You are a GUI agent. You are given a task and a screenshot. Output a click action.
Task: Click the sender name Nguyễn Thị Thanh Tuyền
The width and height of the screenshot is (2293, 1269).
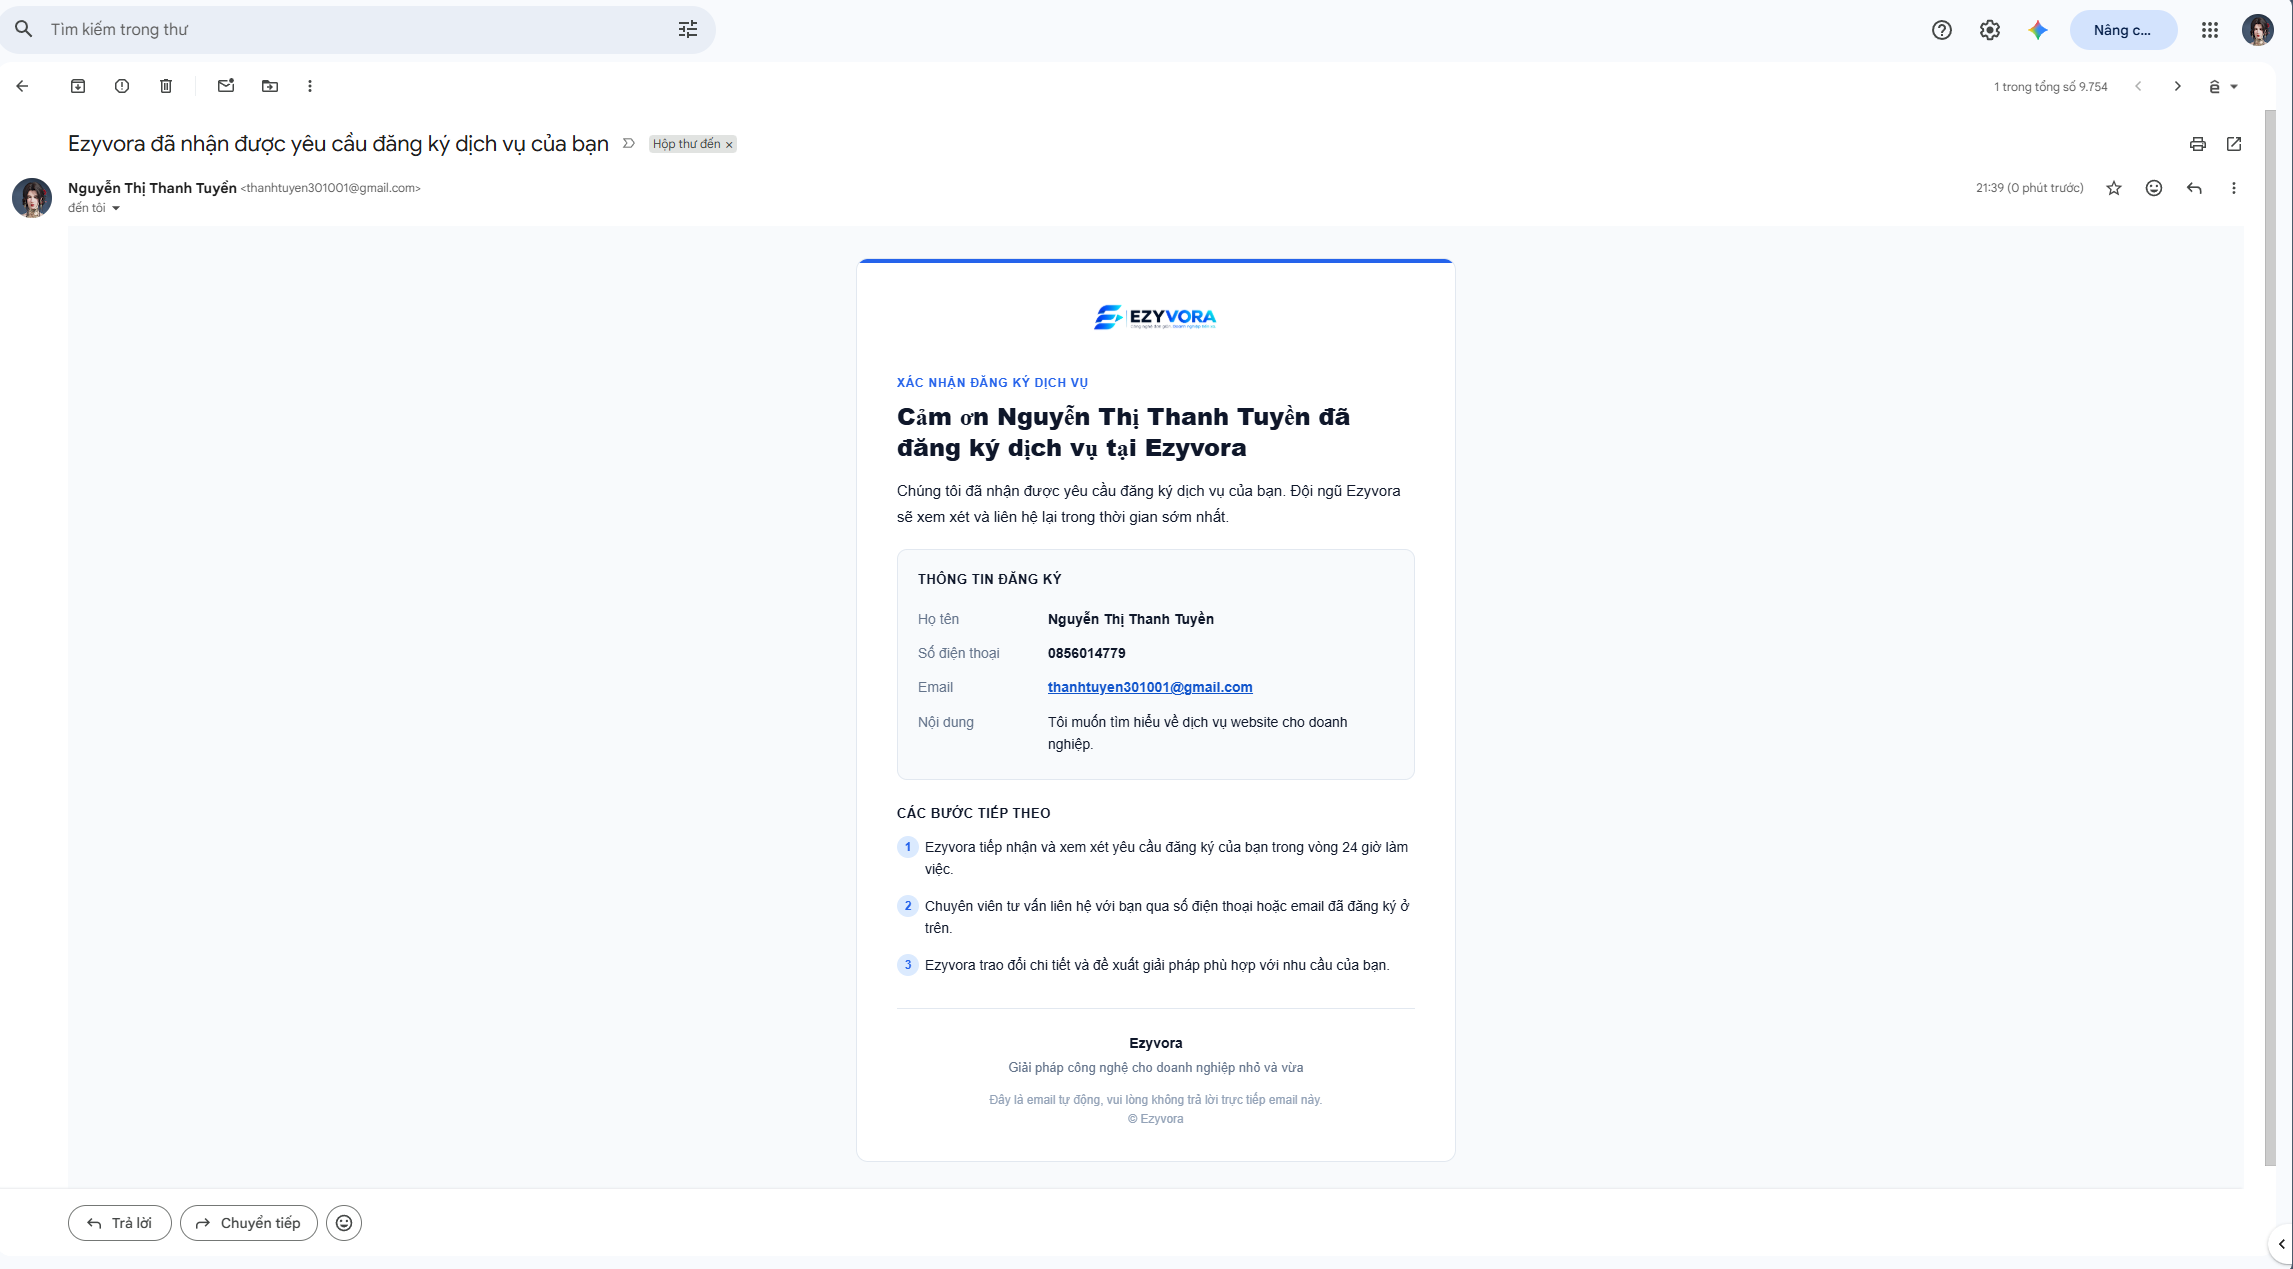pyautogui.click(x=152, y=188)
